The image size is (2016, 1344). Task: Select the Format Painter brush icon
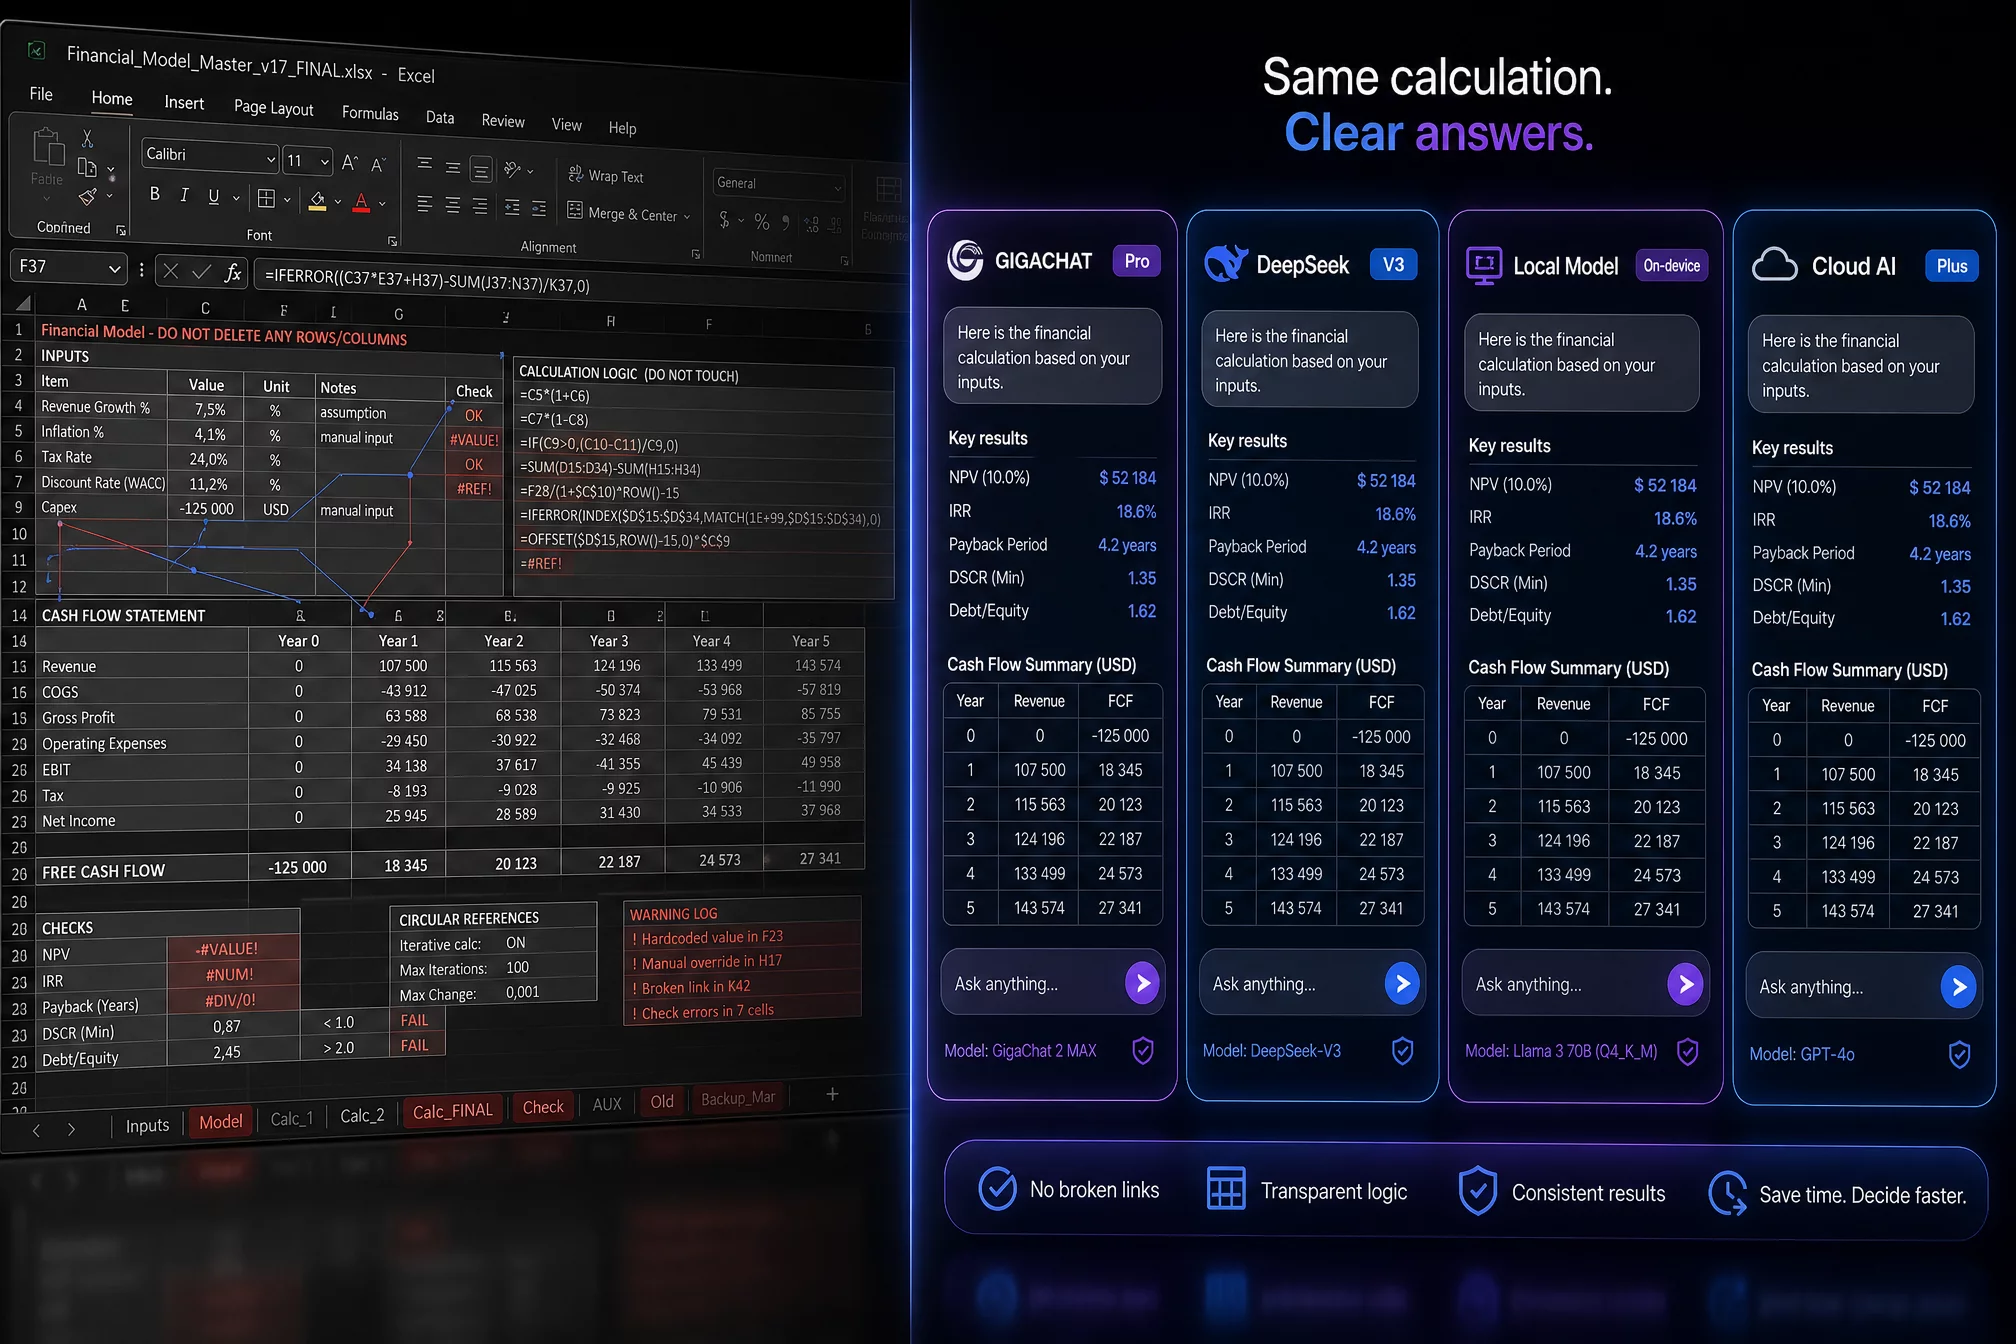(x=88, y=196)
